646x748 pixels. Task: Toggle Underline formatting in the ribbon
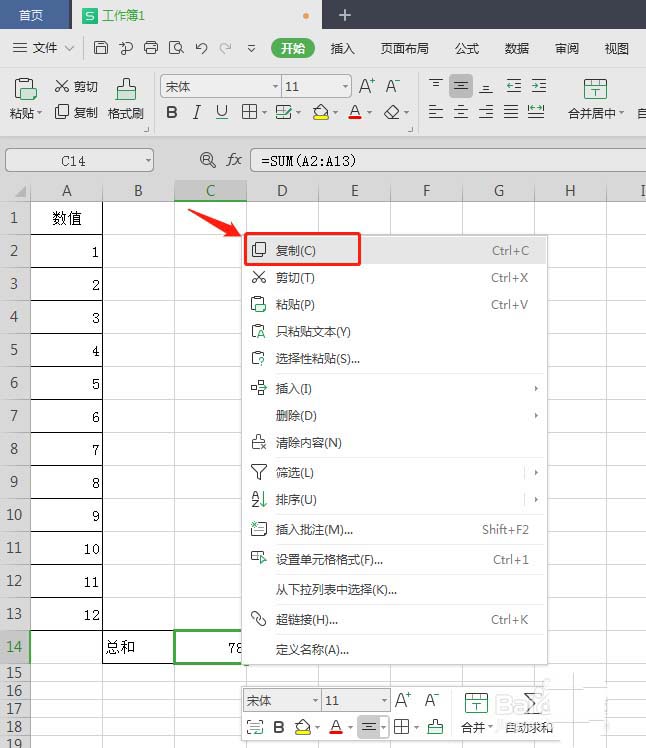[x=221, y=113]
